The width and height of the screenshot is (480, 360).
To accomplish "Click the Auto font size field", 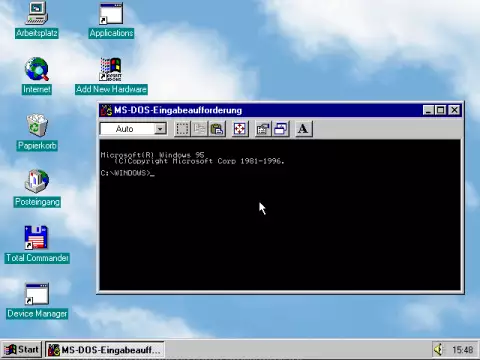I will tap(128, 129).
